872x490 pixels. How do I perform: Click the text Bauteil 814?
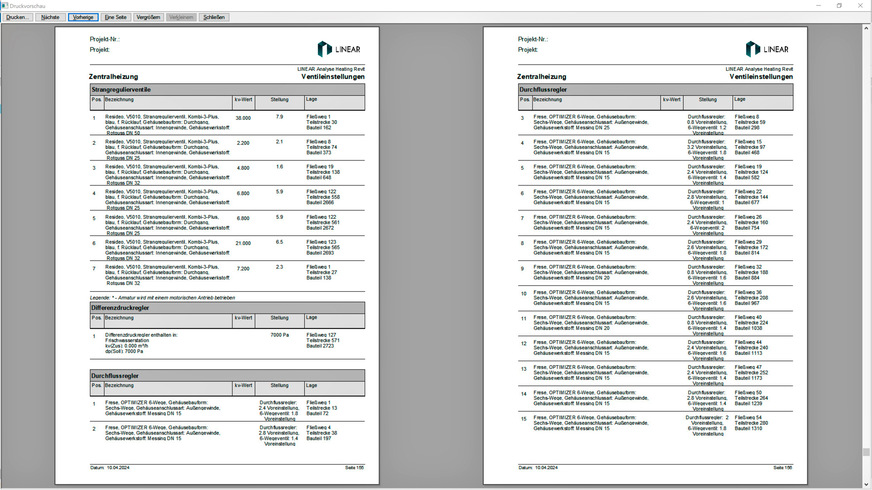(747, 253)
